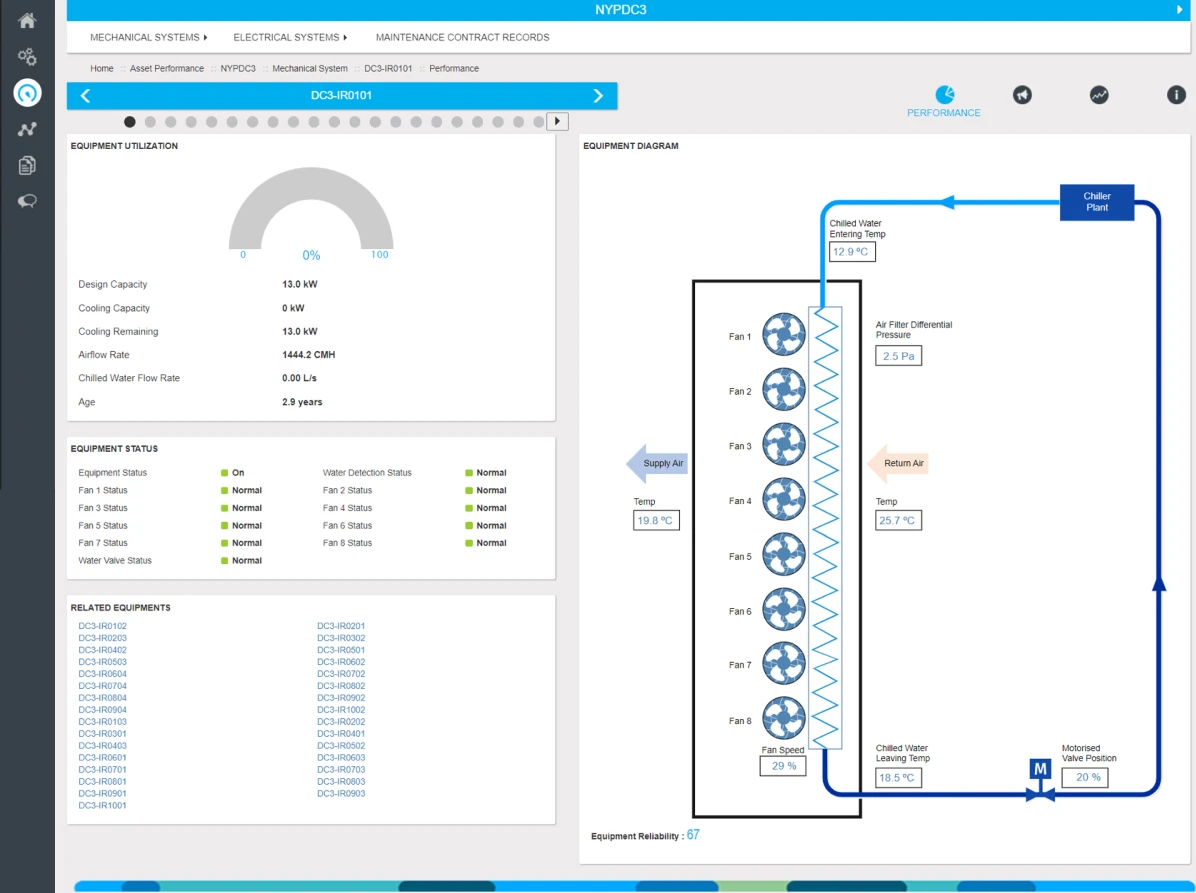1196x893 pixels.
Task: Expand the Mechanical Systems menu
Action: [149, 37]
